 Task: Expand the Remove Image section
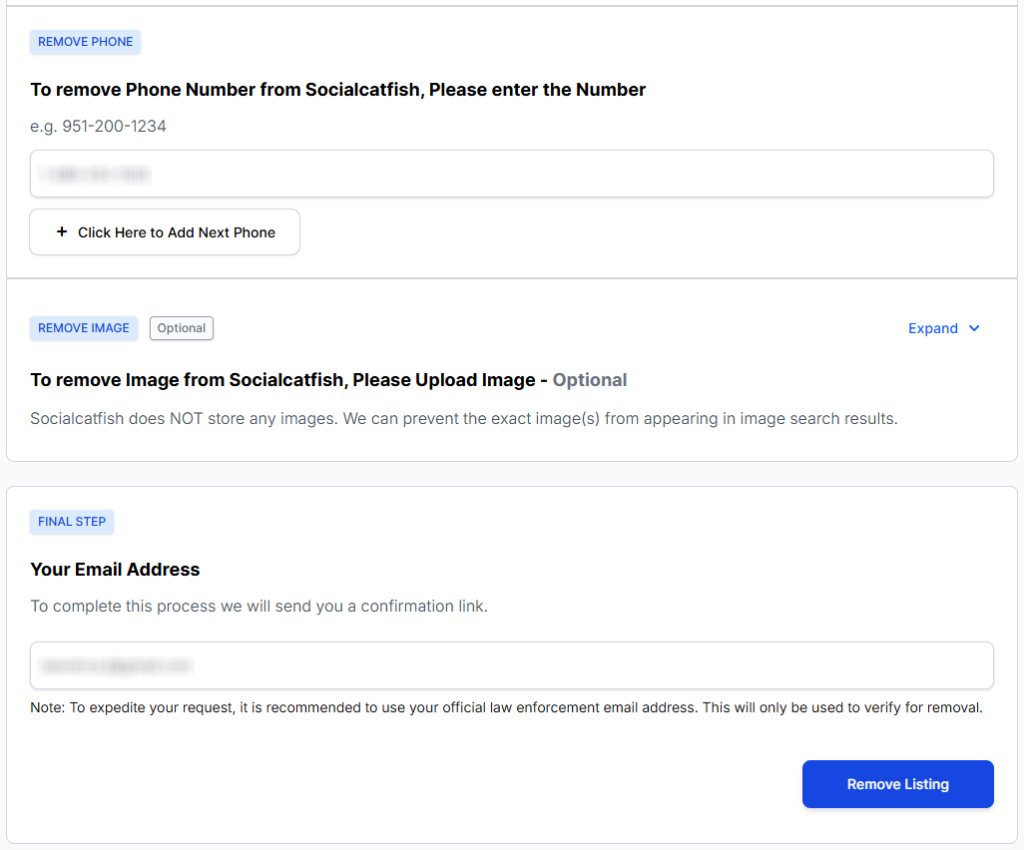point(933,329)
